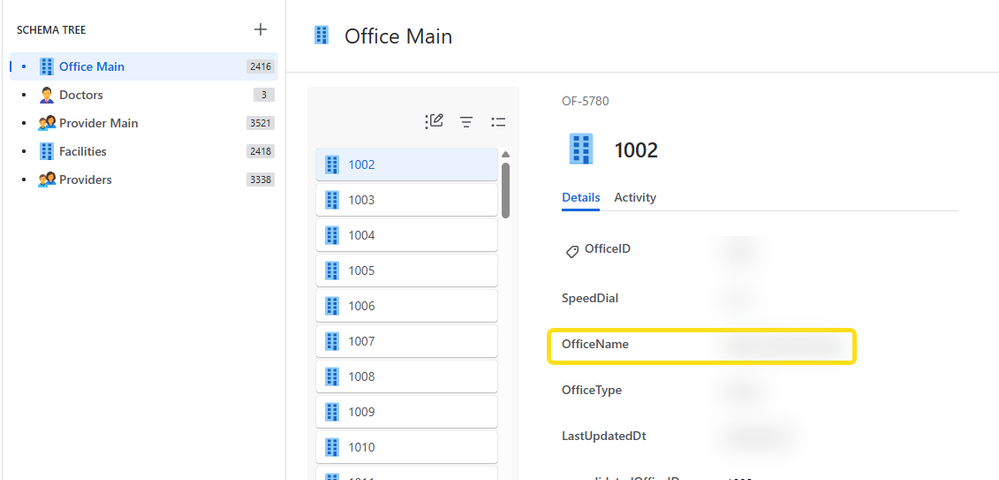Screen dimensions: 999x480
Task: Select Providers object type in schema tree
Action: point(85,180)
